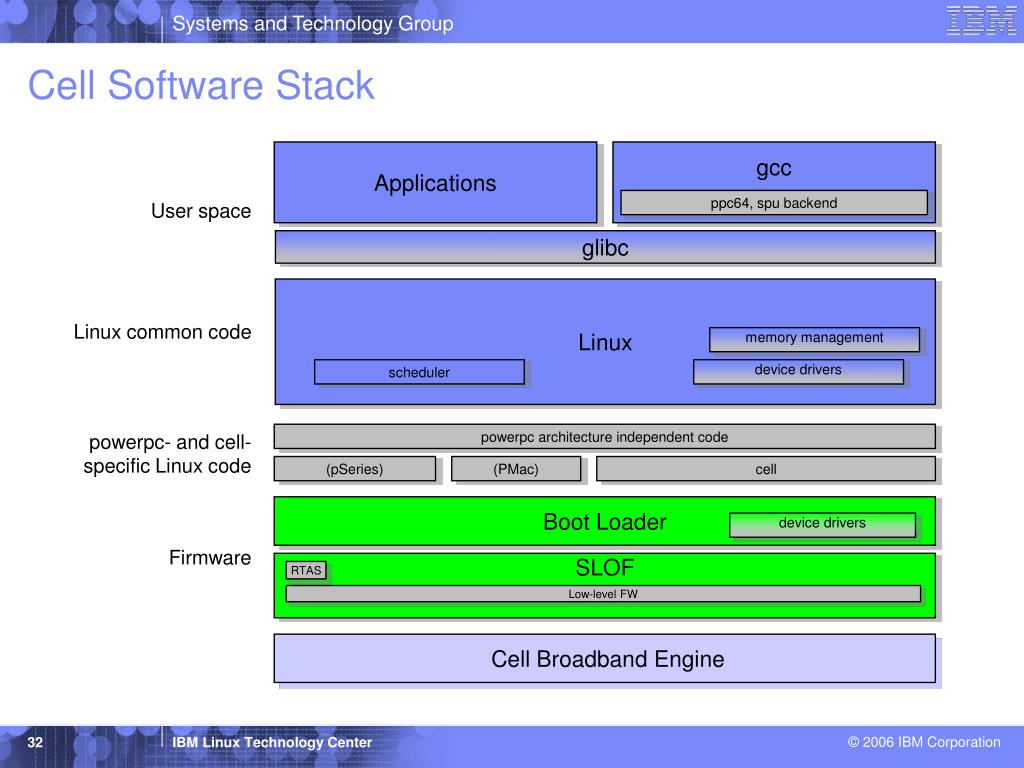Click the Cell Software Stack title
Image resolution: width=1024 pixels, height=768 pixels.
[201, 85]
